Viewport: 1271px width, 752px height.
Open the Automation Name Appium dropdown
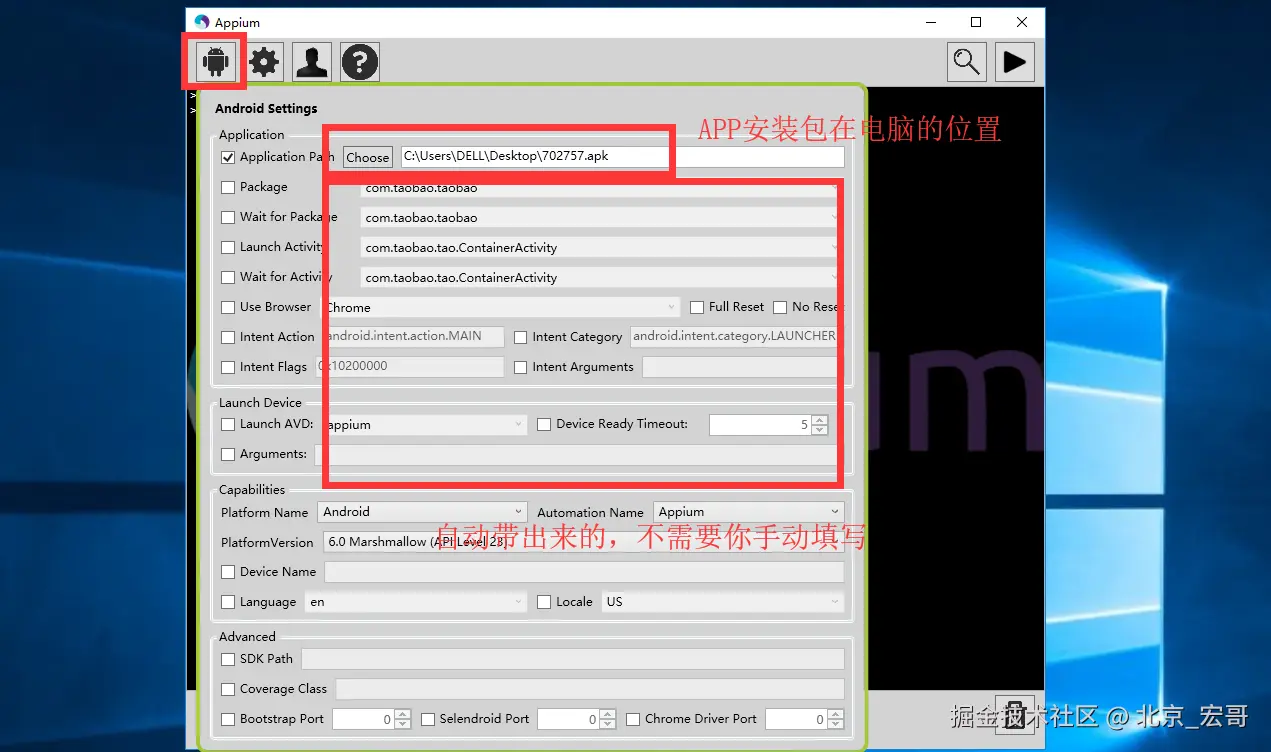point(749,512)
